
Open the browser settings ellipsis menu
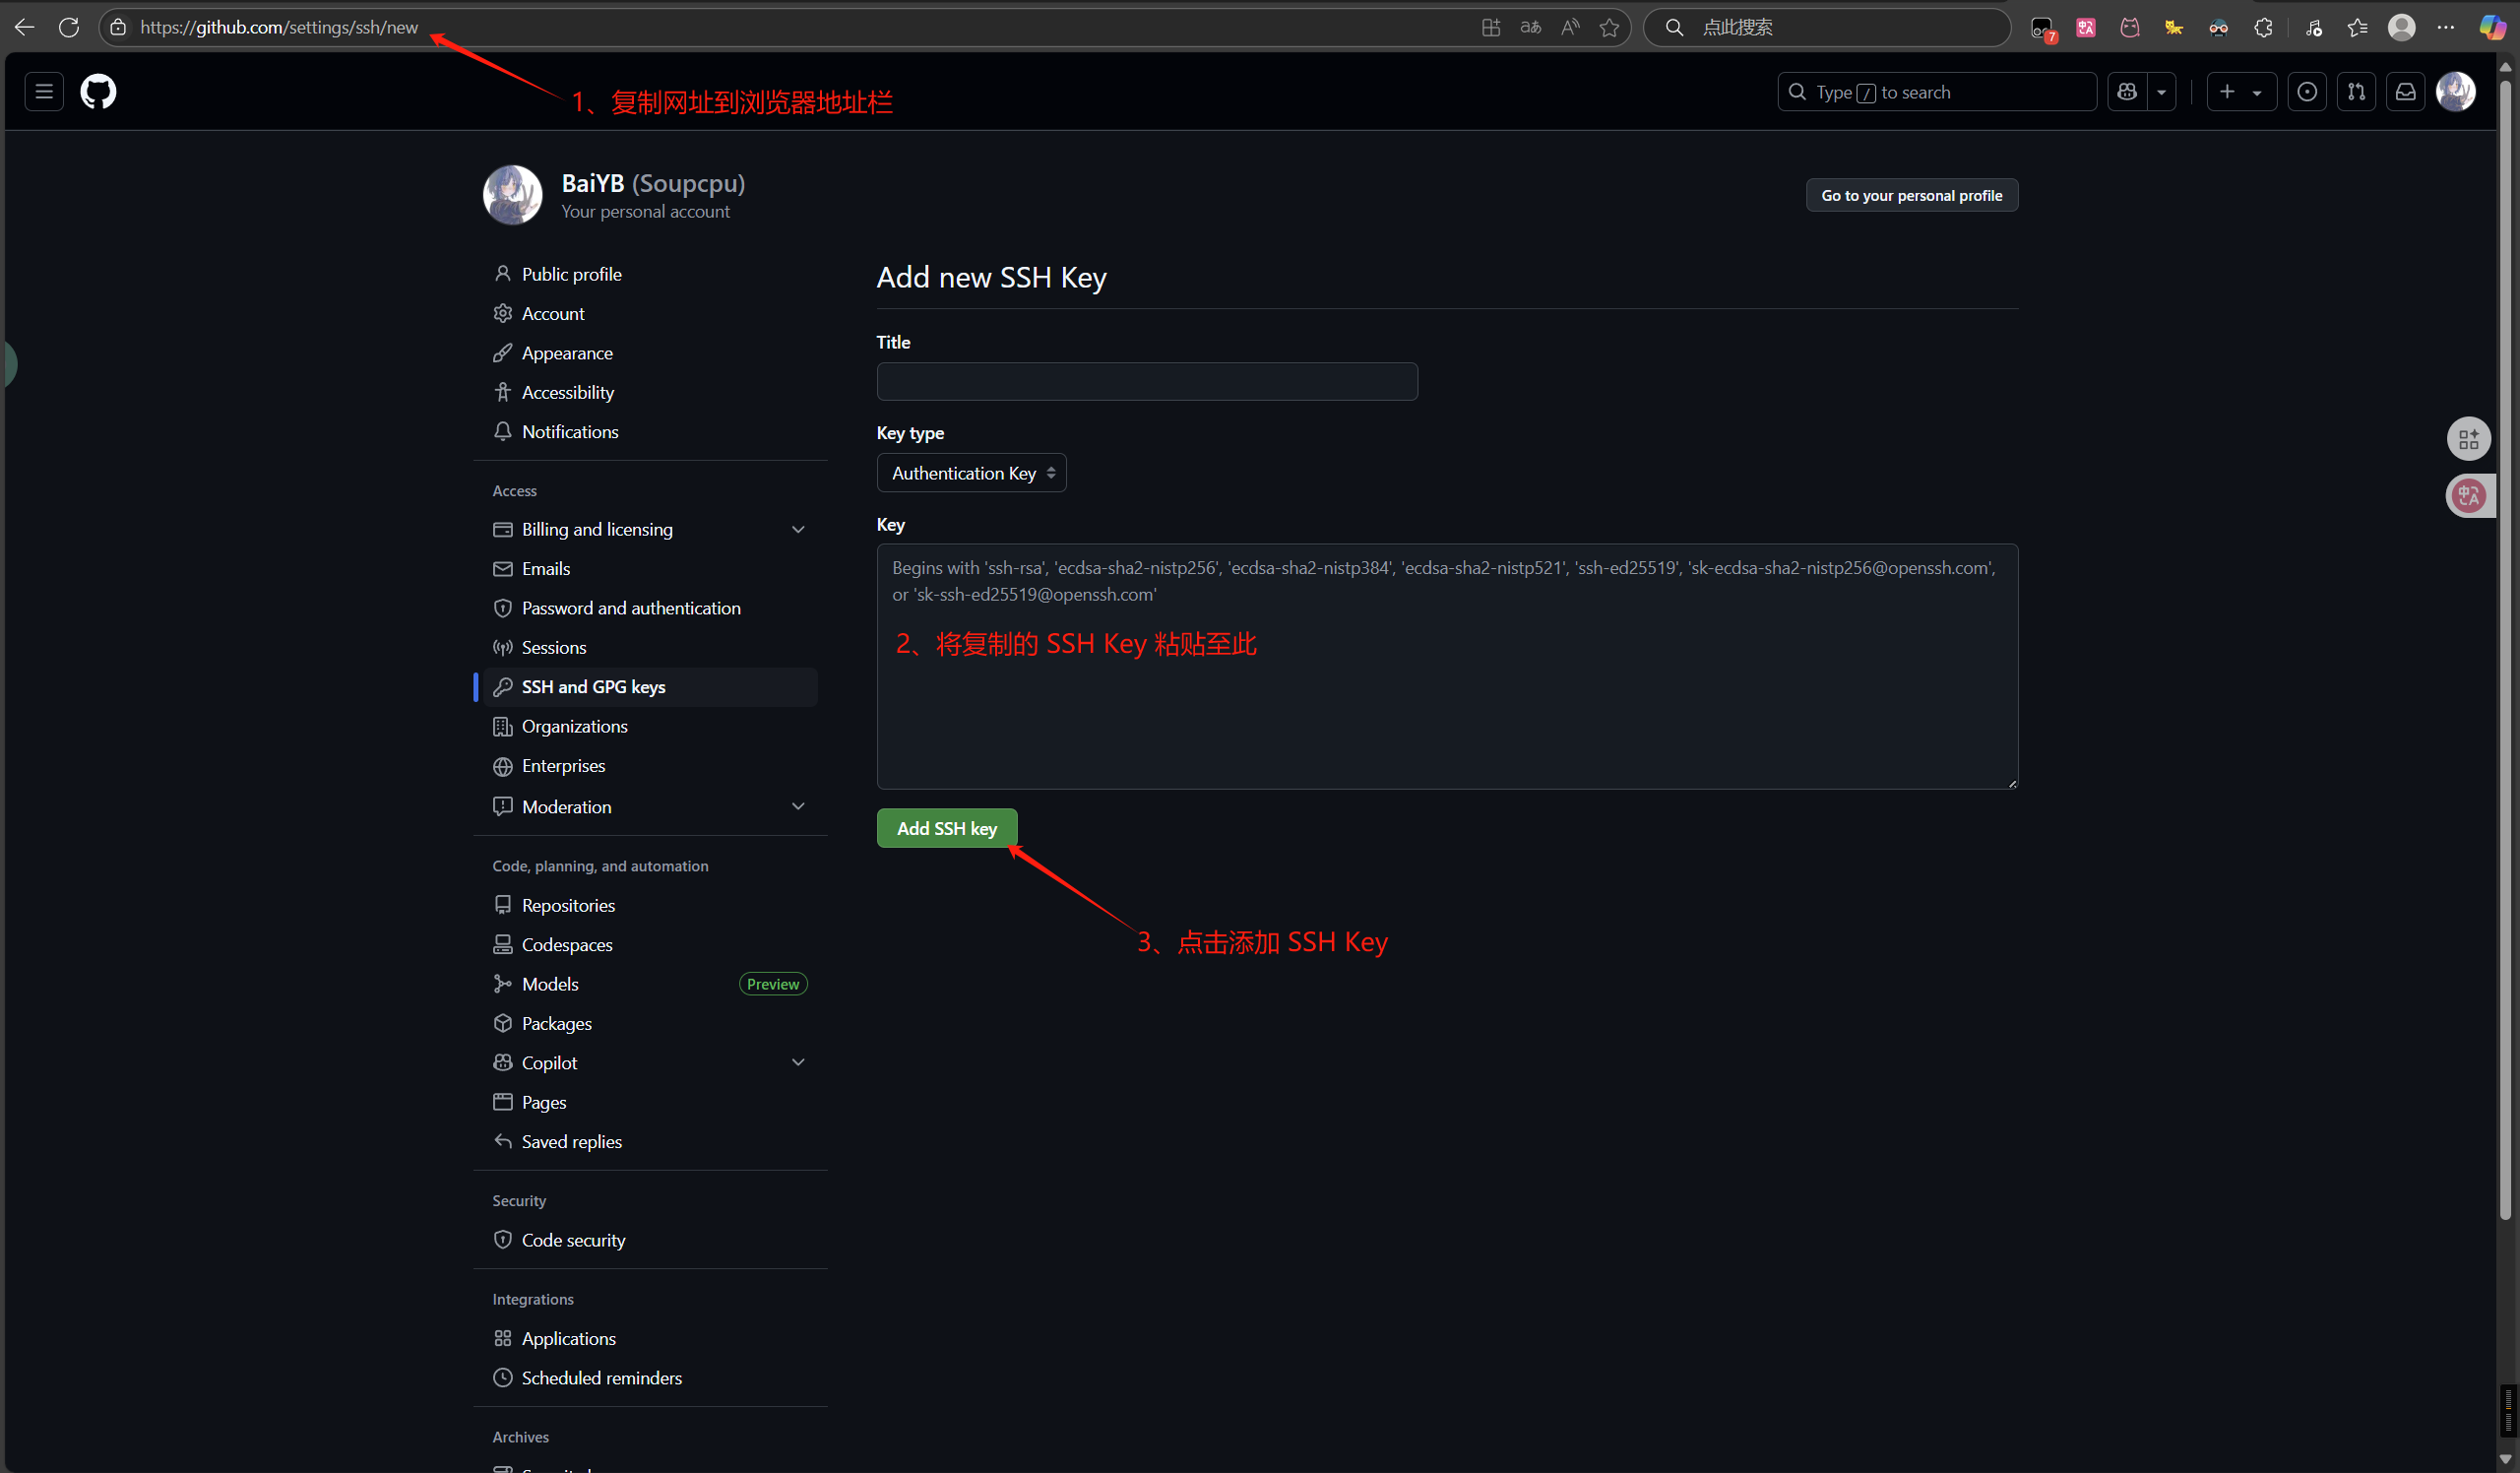(2446, 27)
